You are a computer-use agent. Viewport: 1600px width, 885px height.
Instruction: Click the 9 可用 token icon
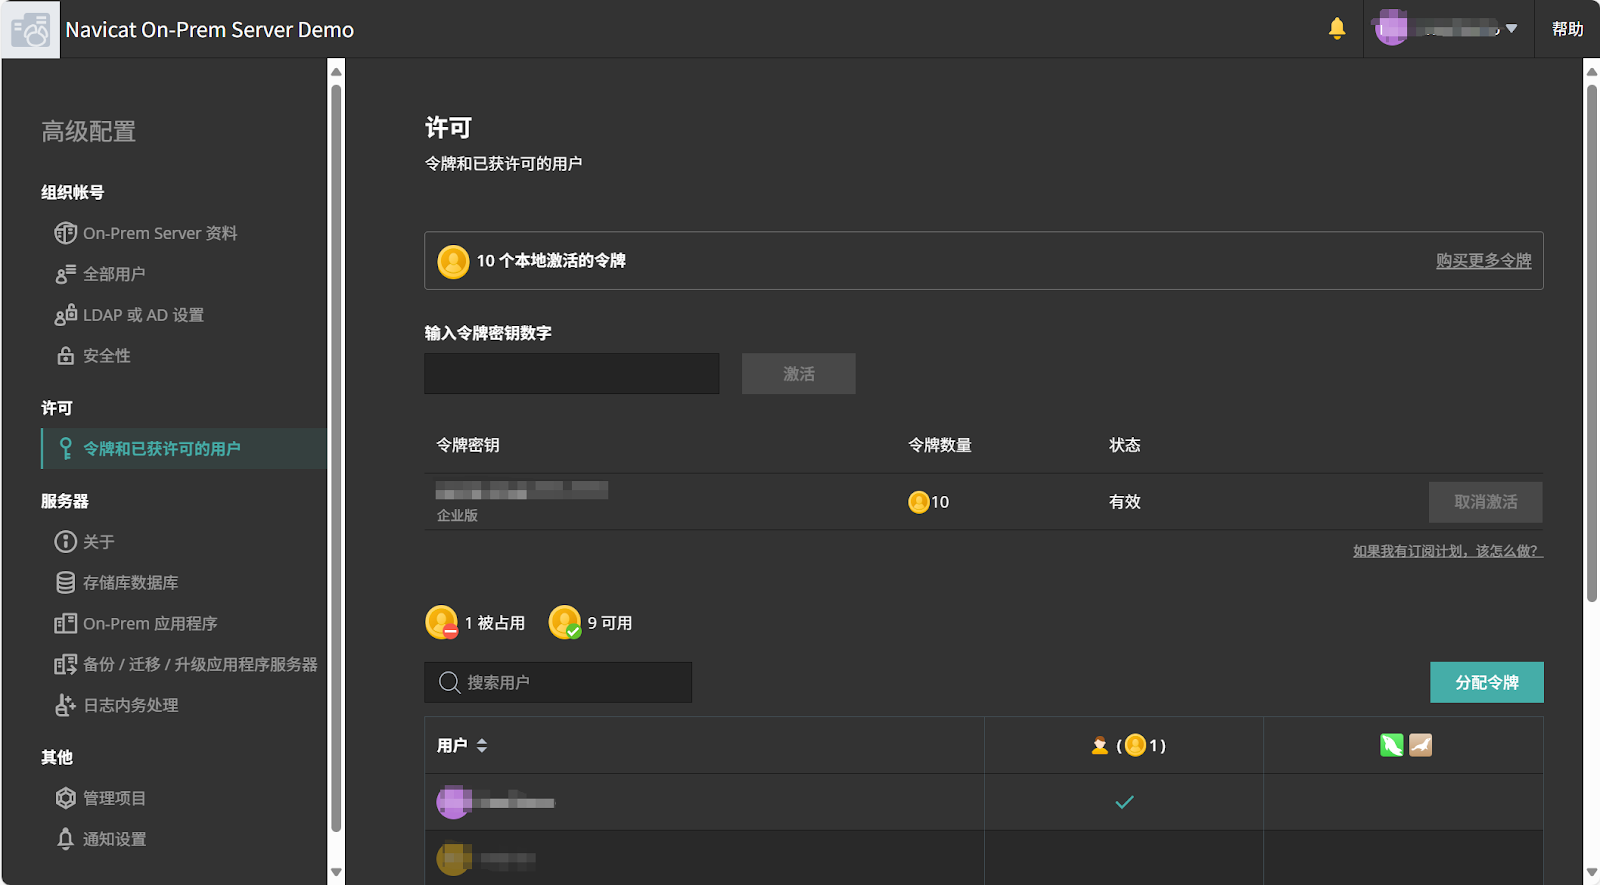point(565,623)
